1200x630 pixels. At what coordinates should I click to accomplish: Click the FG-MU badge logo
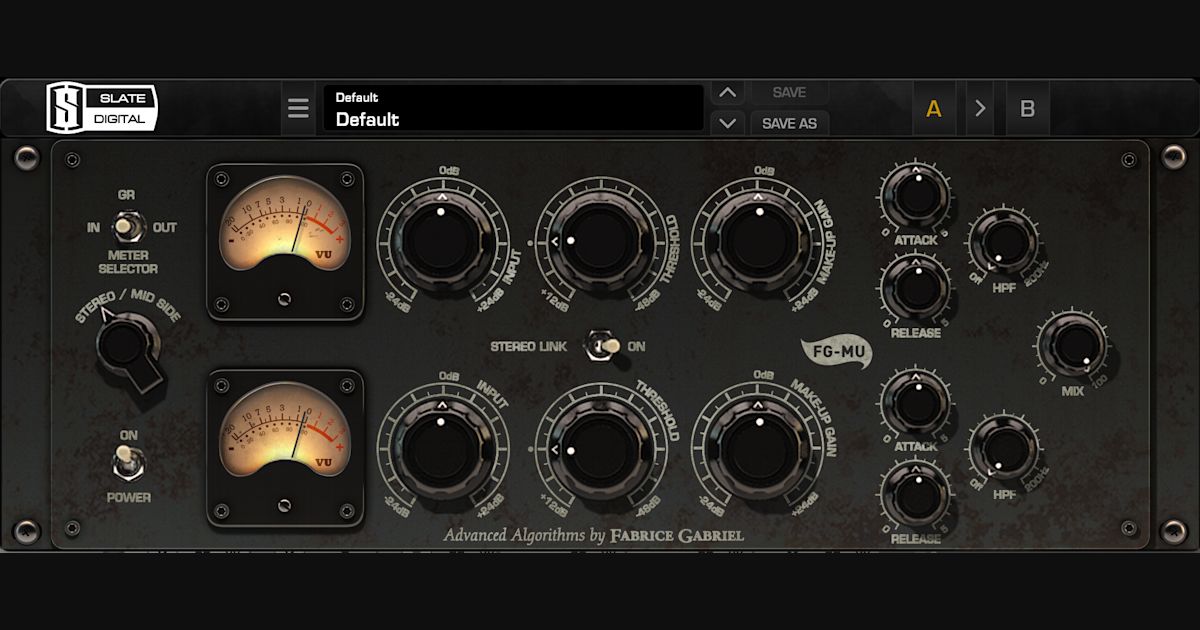coord(836,352)
